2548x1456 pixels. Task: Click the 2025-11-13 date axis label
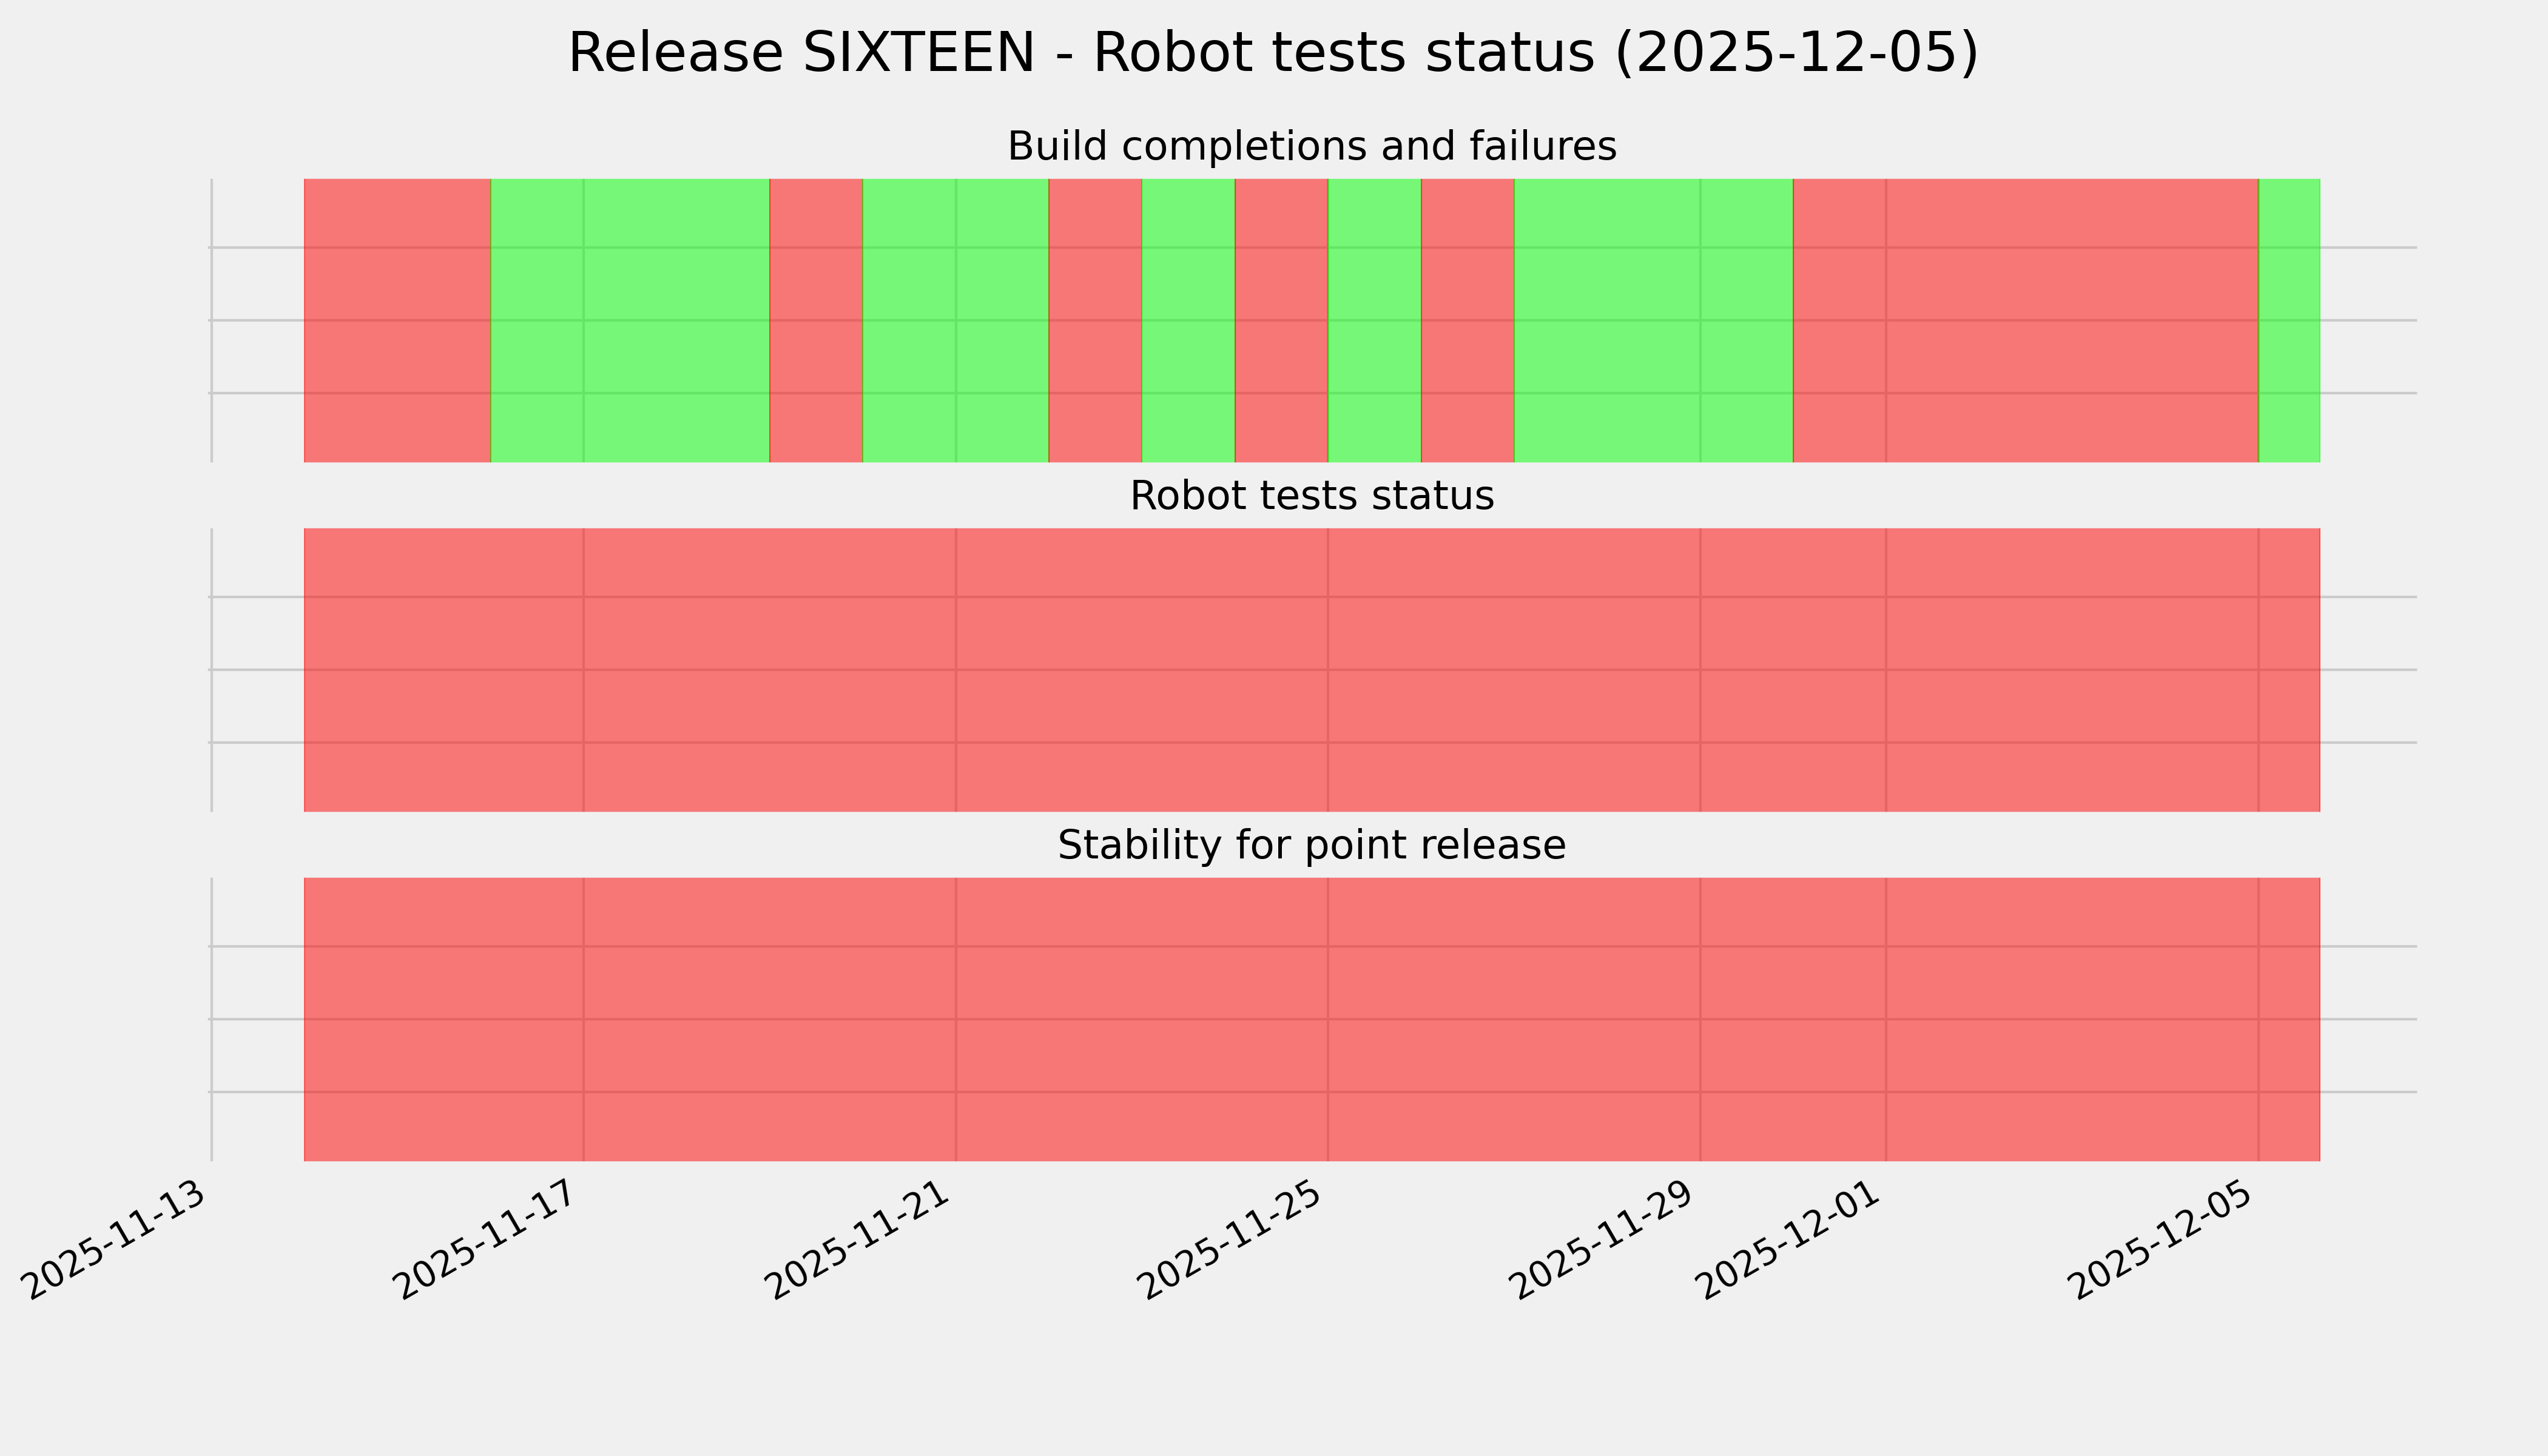pyautogui.click(x=119, y=1239)
